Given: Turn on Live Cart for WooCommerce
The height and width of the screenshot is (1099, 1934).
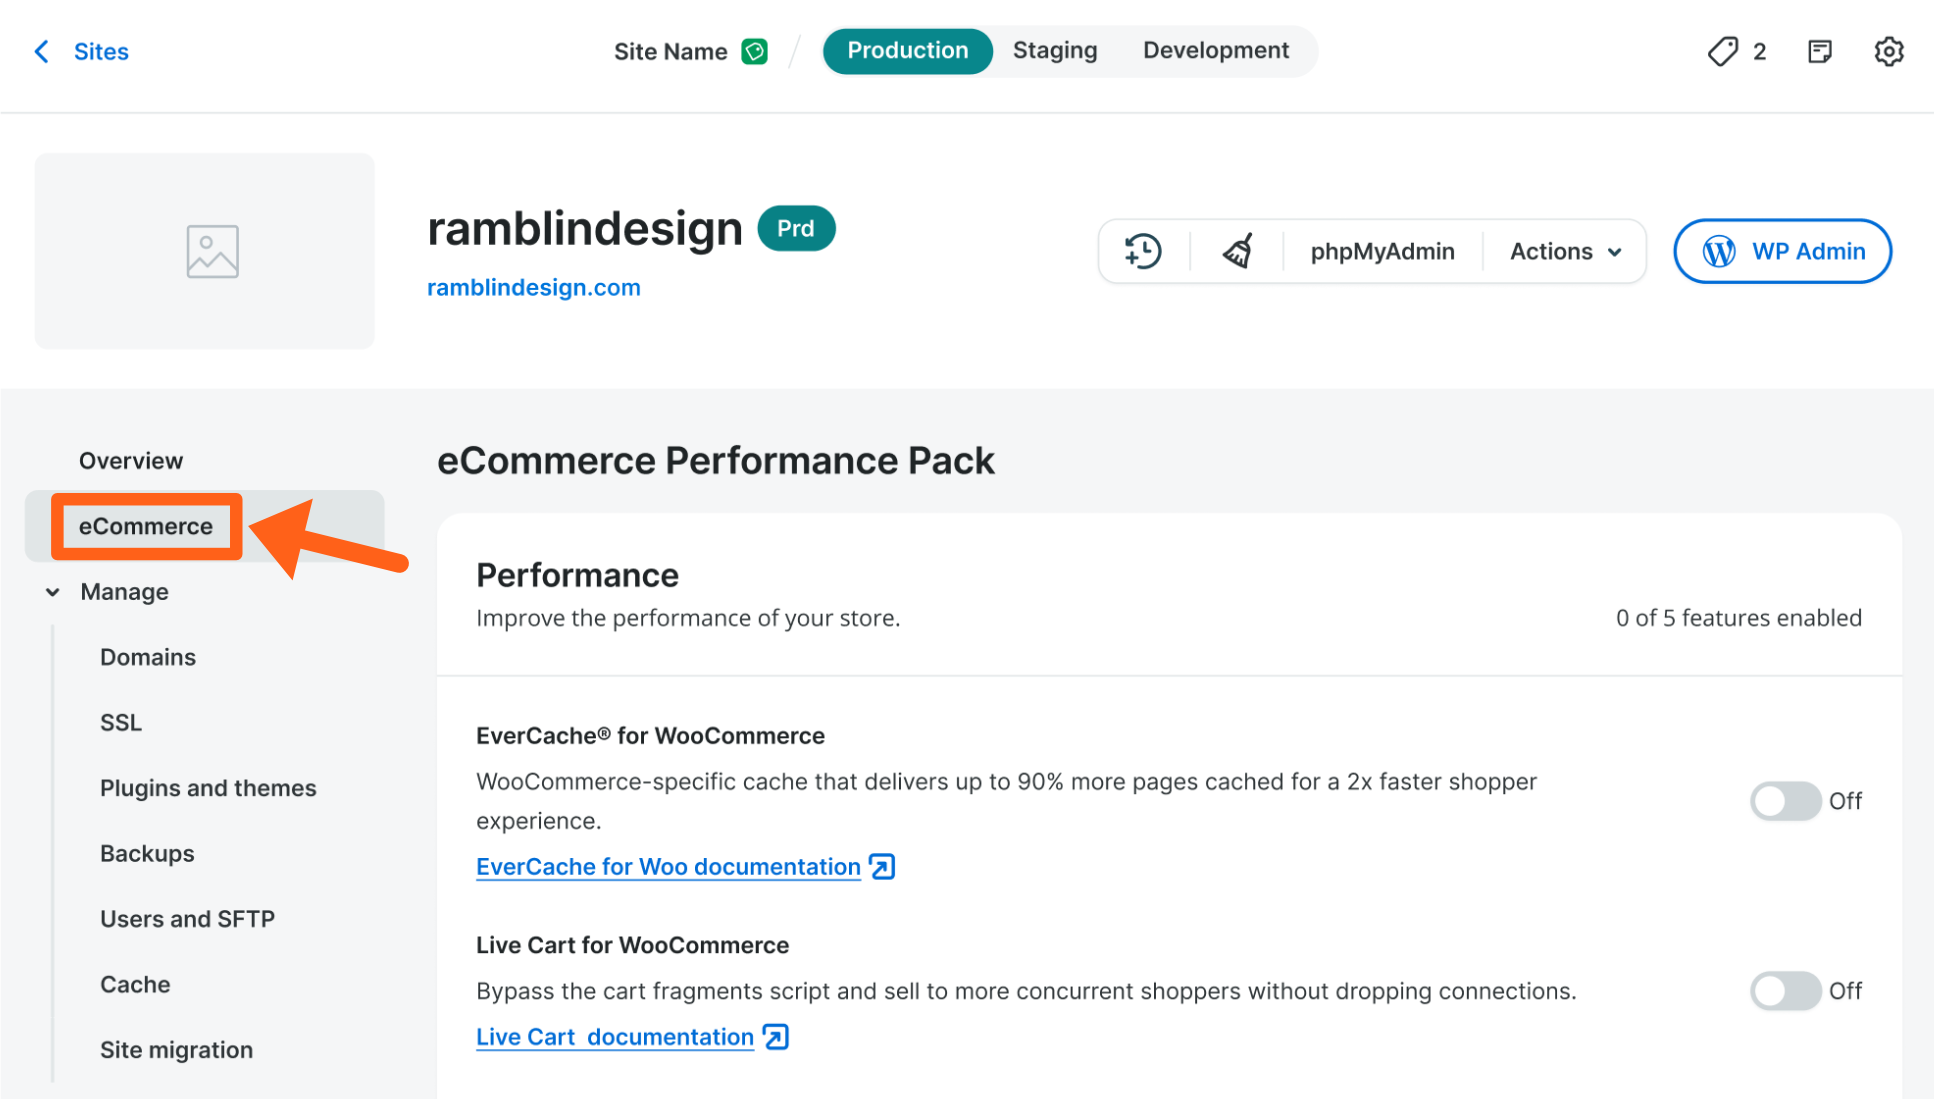Looking at the screenshot, I should pos(1785,991).
